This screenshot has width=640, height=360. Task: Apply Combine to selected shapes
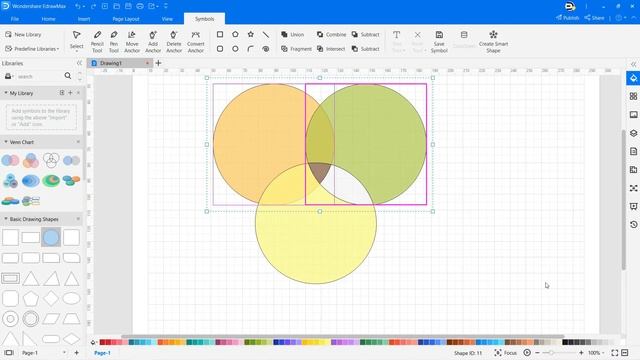coord(331,35)
